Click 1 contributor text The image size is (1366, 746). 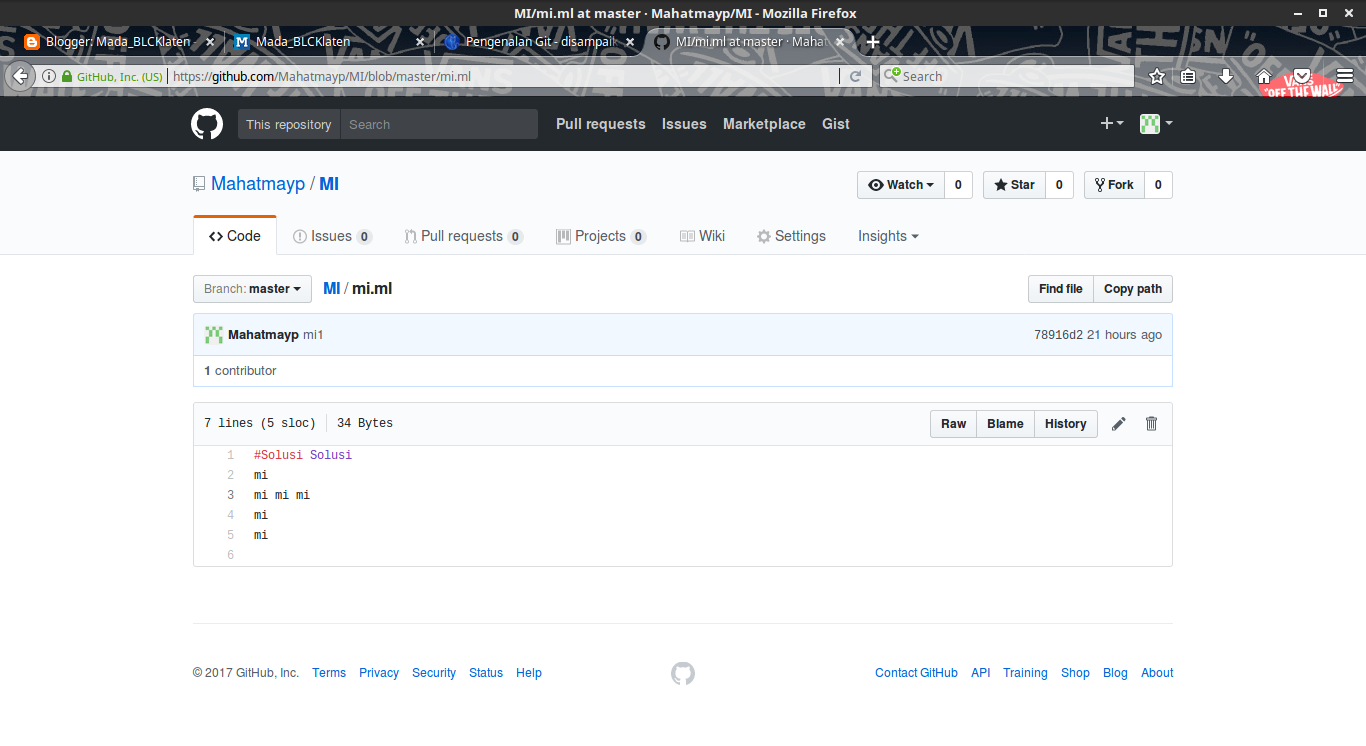pyautogui.click(x=240, y=371)
